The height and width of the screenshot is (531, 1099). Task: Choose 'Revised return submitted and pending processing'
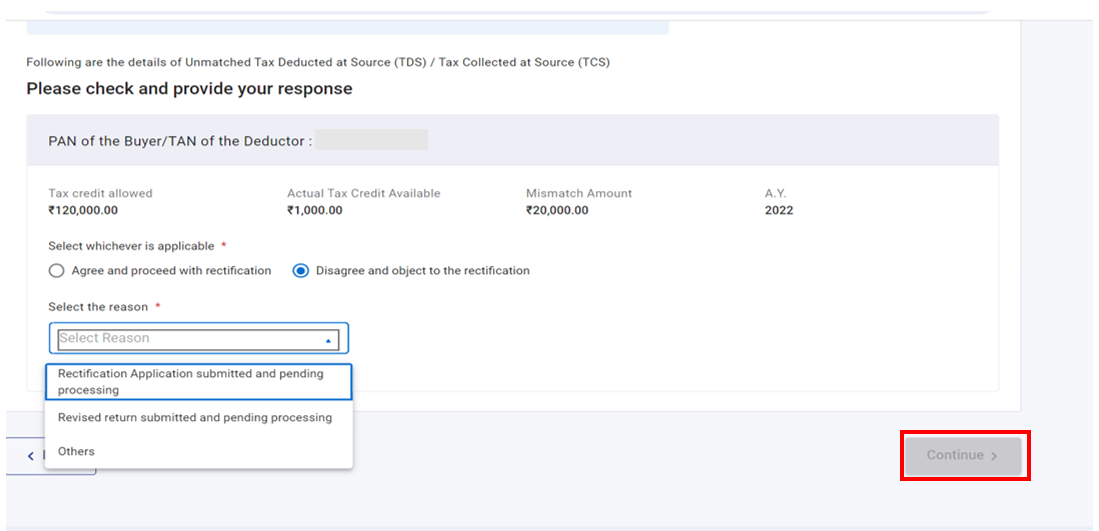[195, 417]
